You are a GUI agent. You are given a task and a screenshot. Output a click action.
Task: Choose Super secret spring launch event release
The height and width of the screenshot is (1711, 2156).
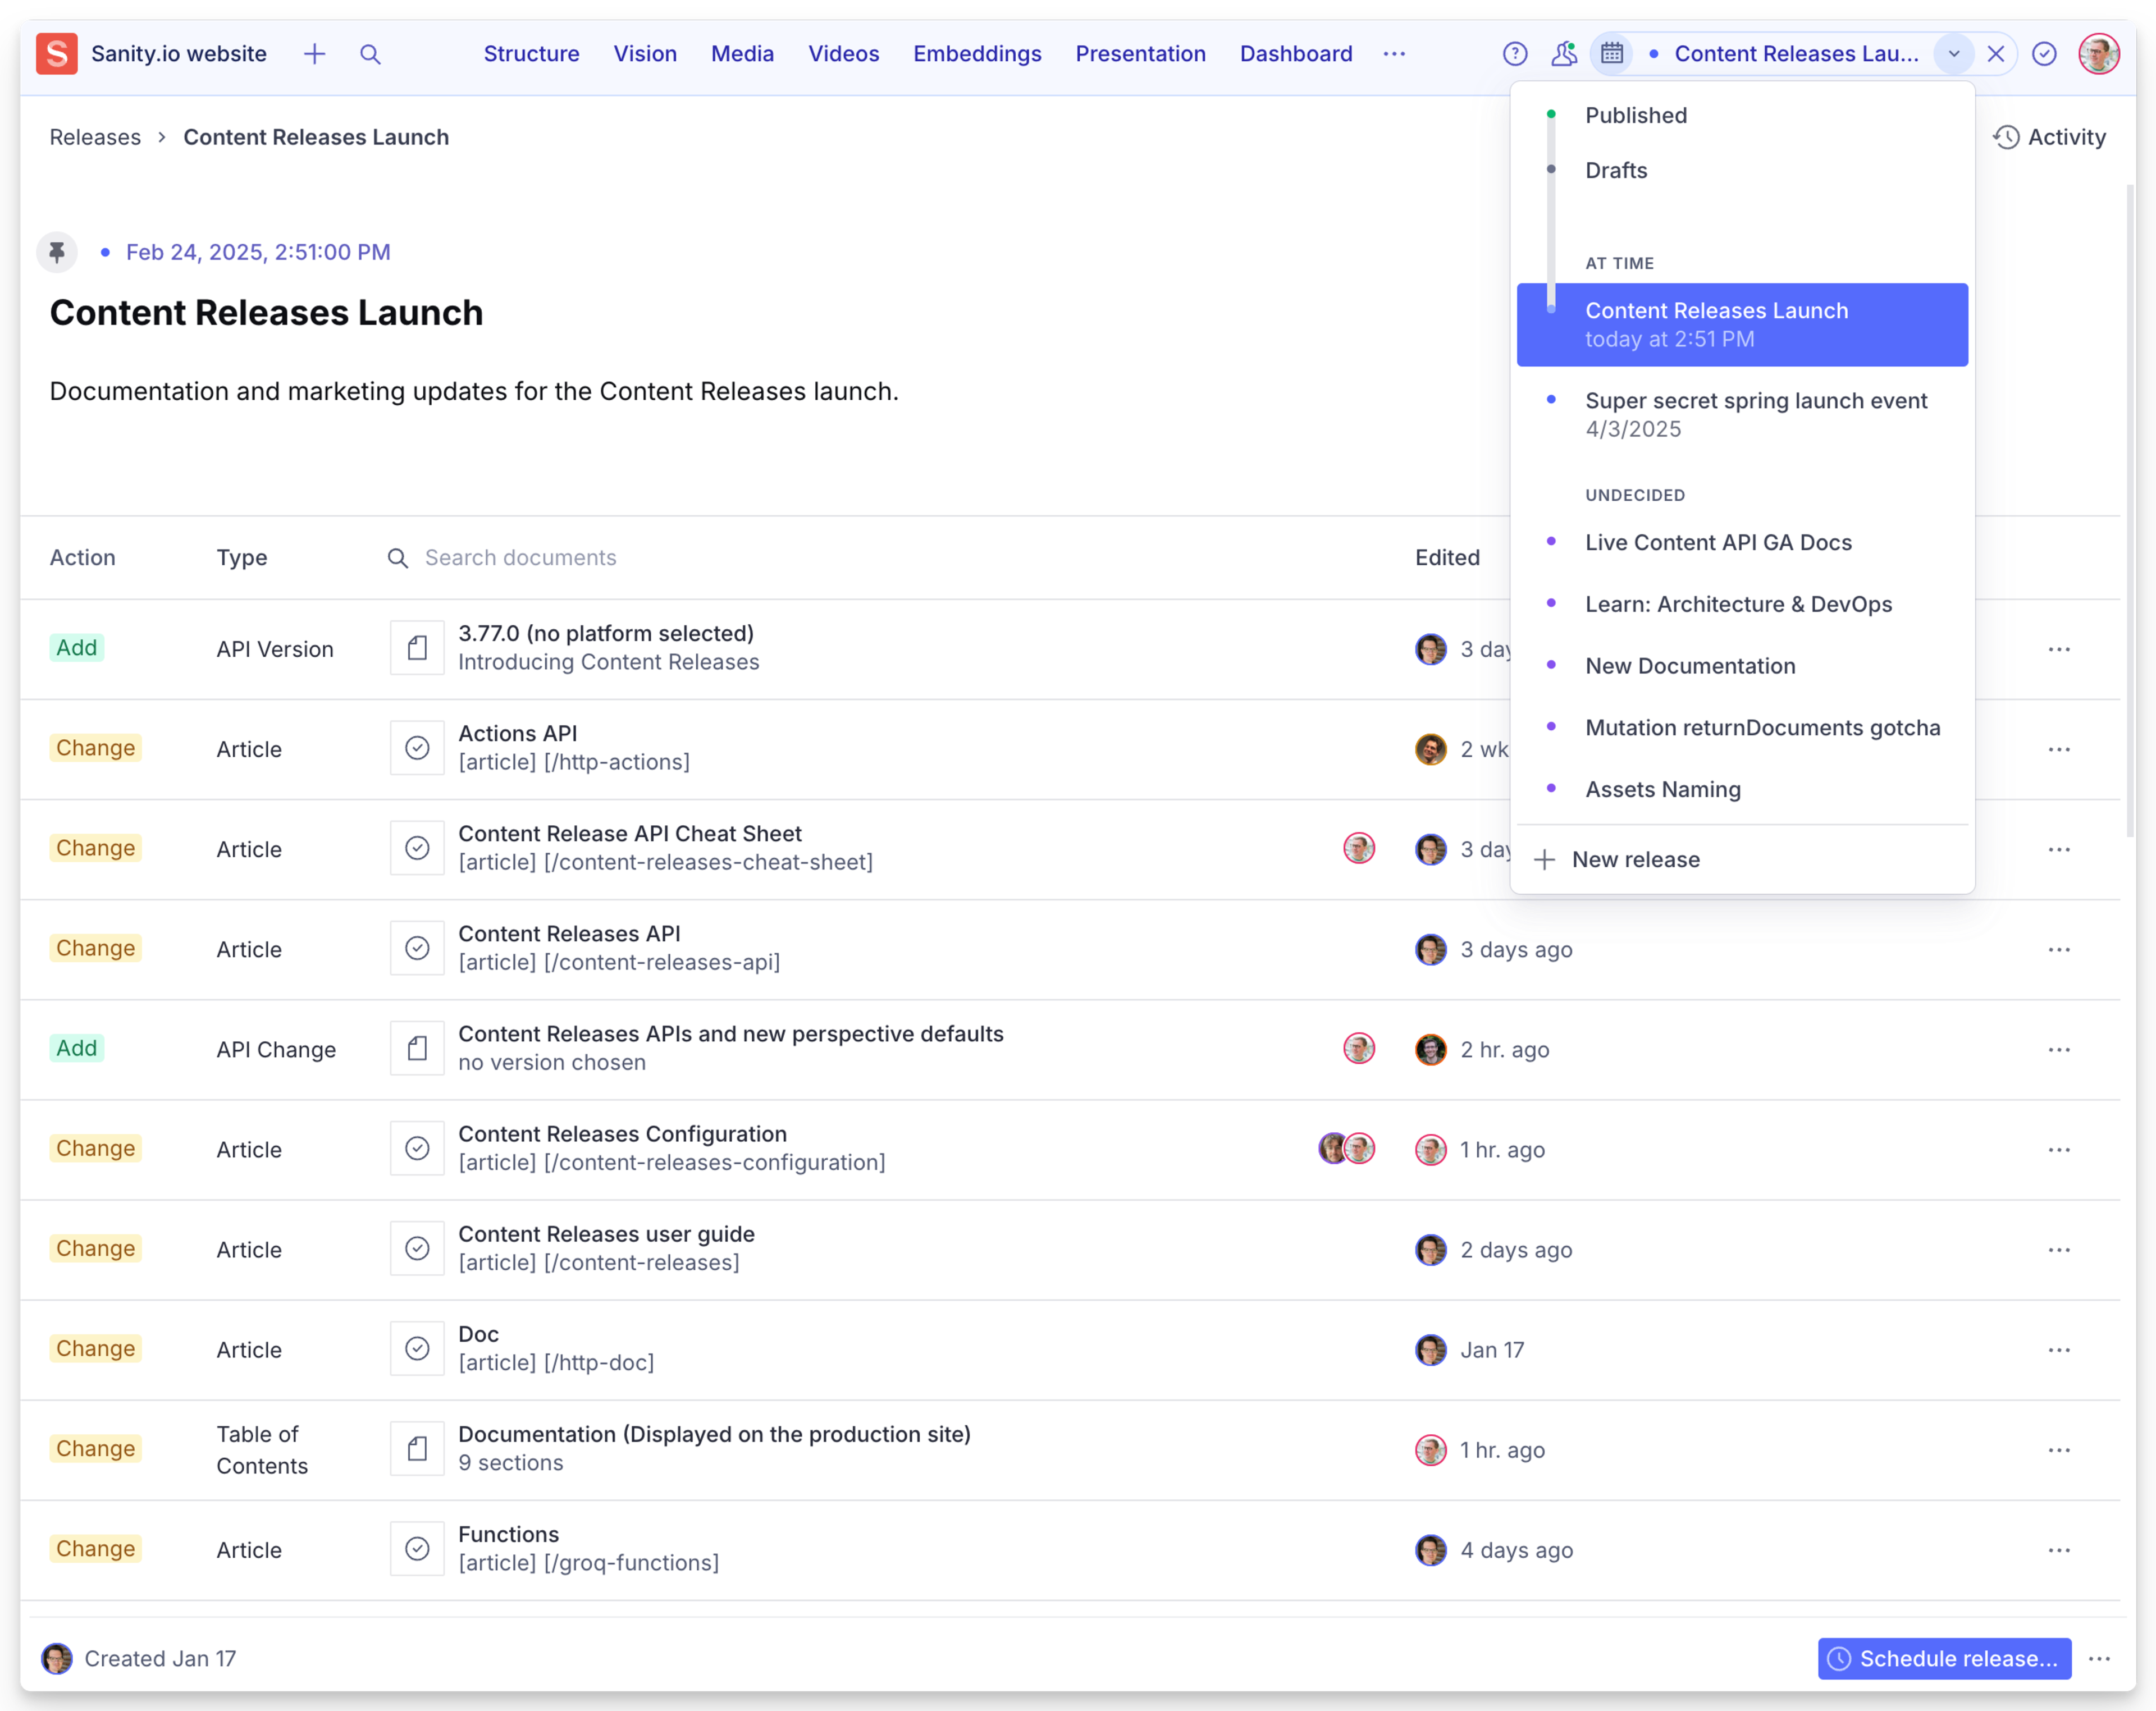(1742, 415)
